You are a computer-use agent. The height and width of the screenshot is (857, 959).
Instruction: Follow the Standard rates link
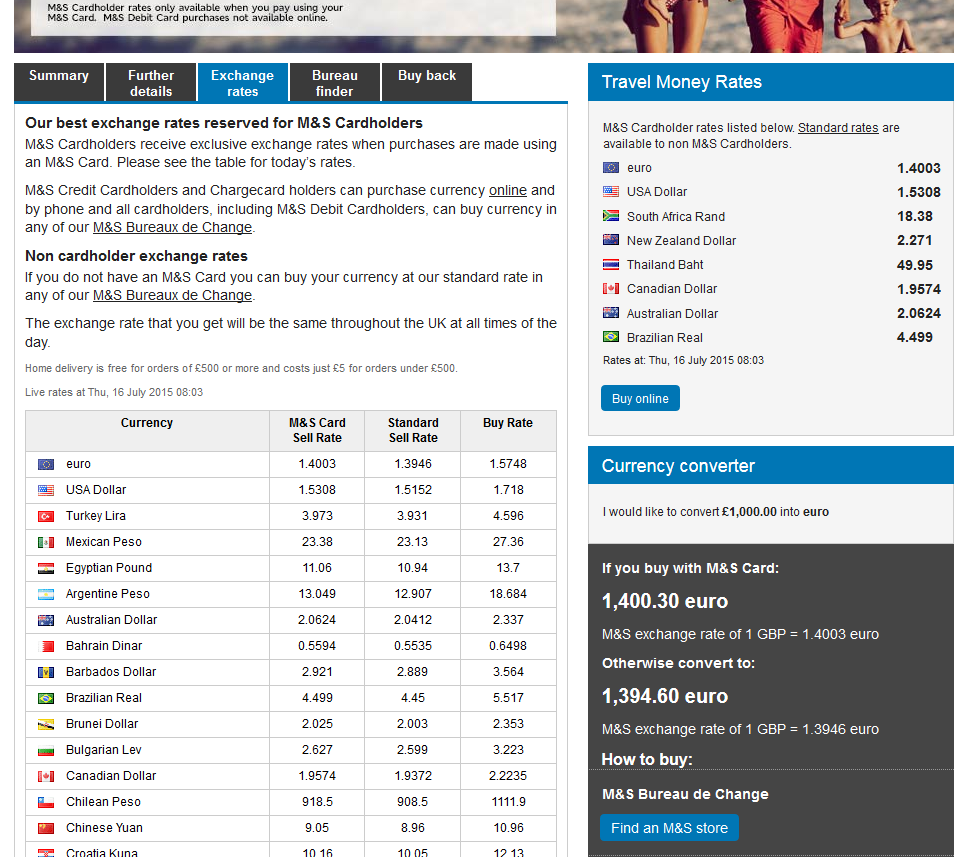tap(838, 128)
